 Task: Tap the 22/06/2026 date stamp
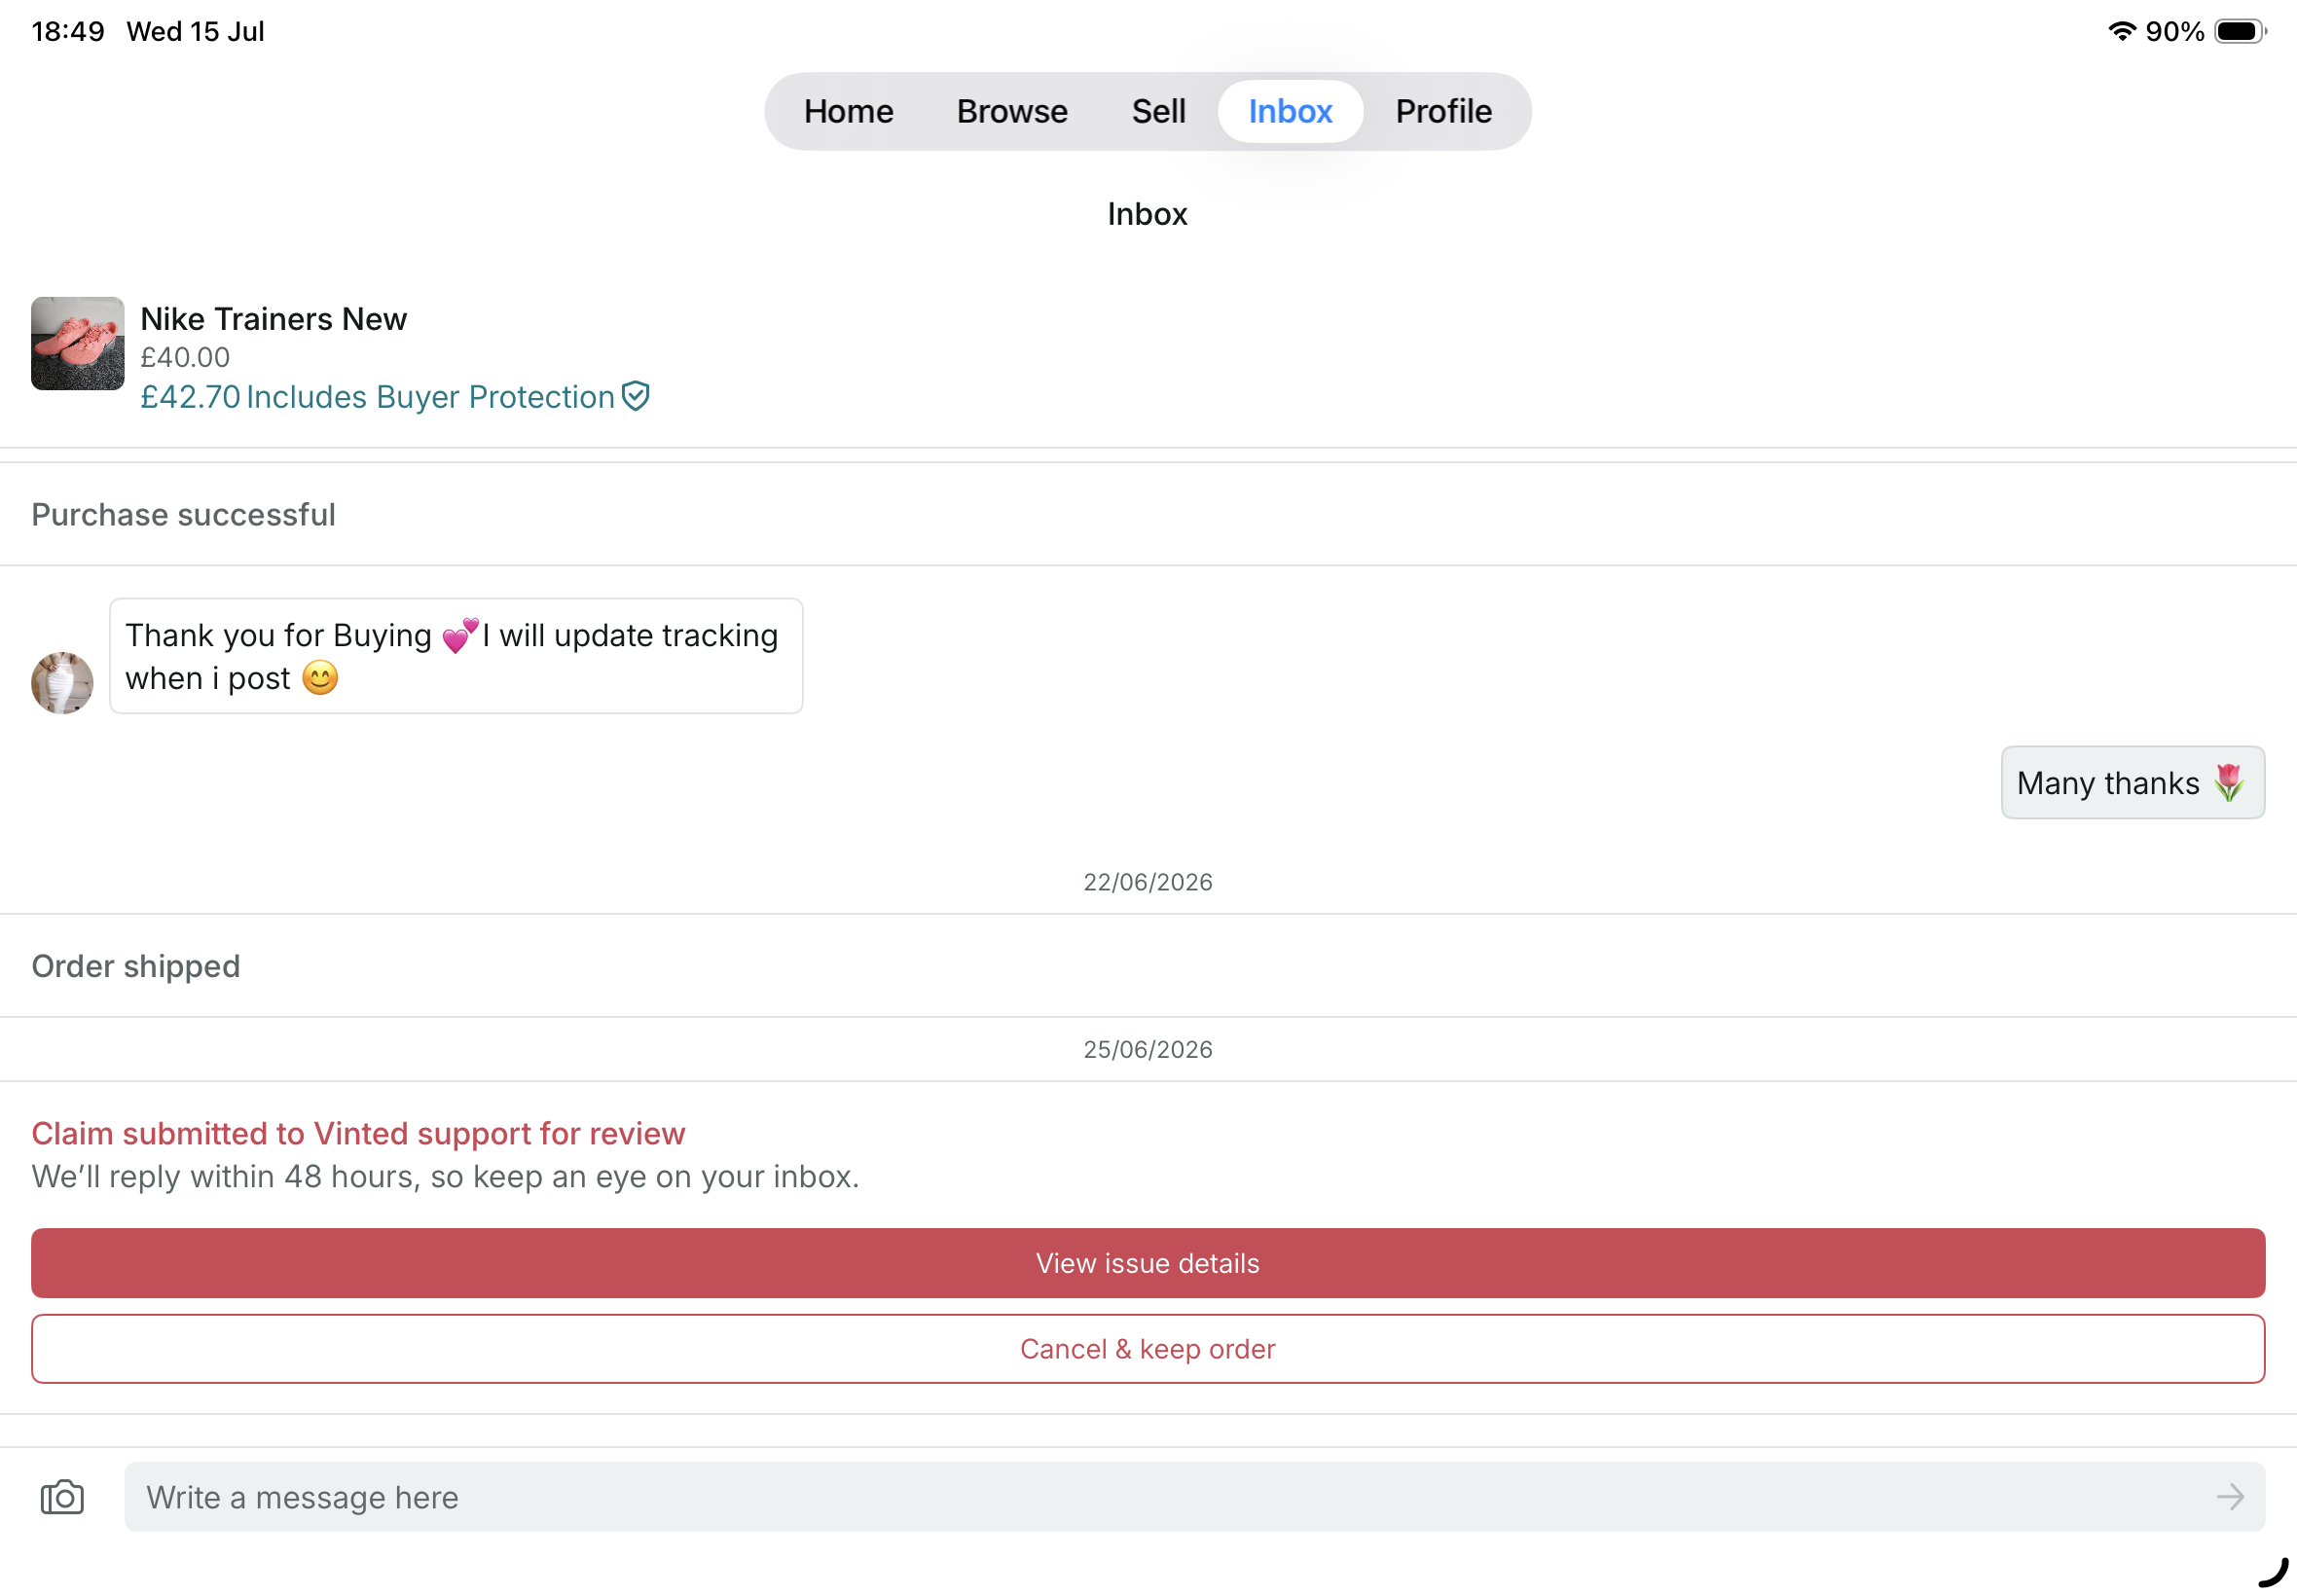(x=1148, y=882)
